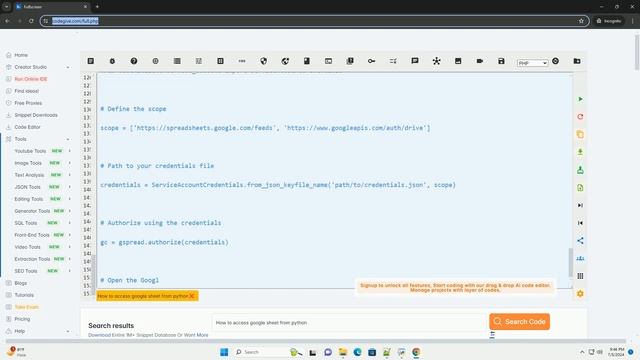This screenshot has width=640, height=360.
Task: Open the Chrome icon in taskbar
Action: click(416, 352)
